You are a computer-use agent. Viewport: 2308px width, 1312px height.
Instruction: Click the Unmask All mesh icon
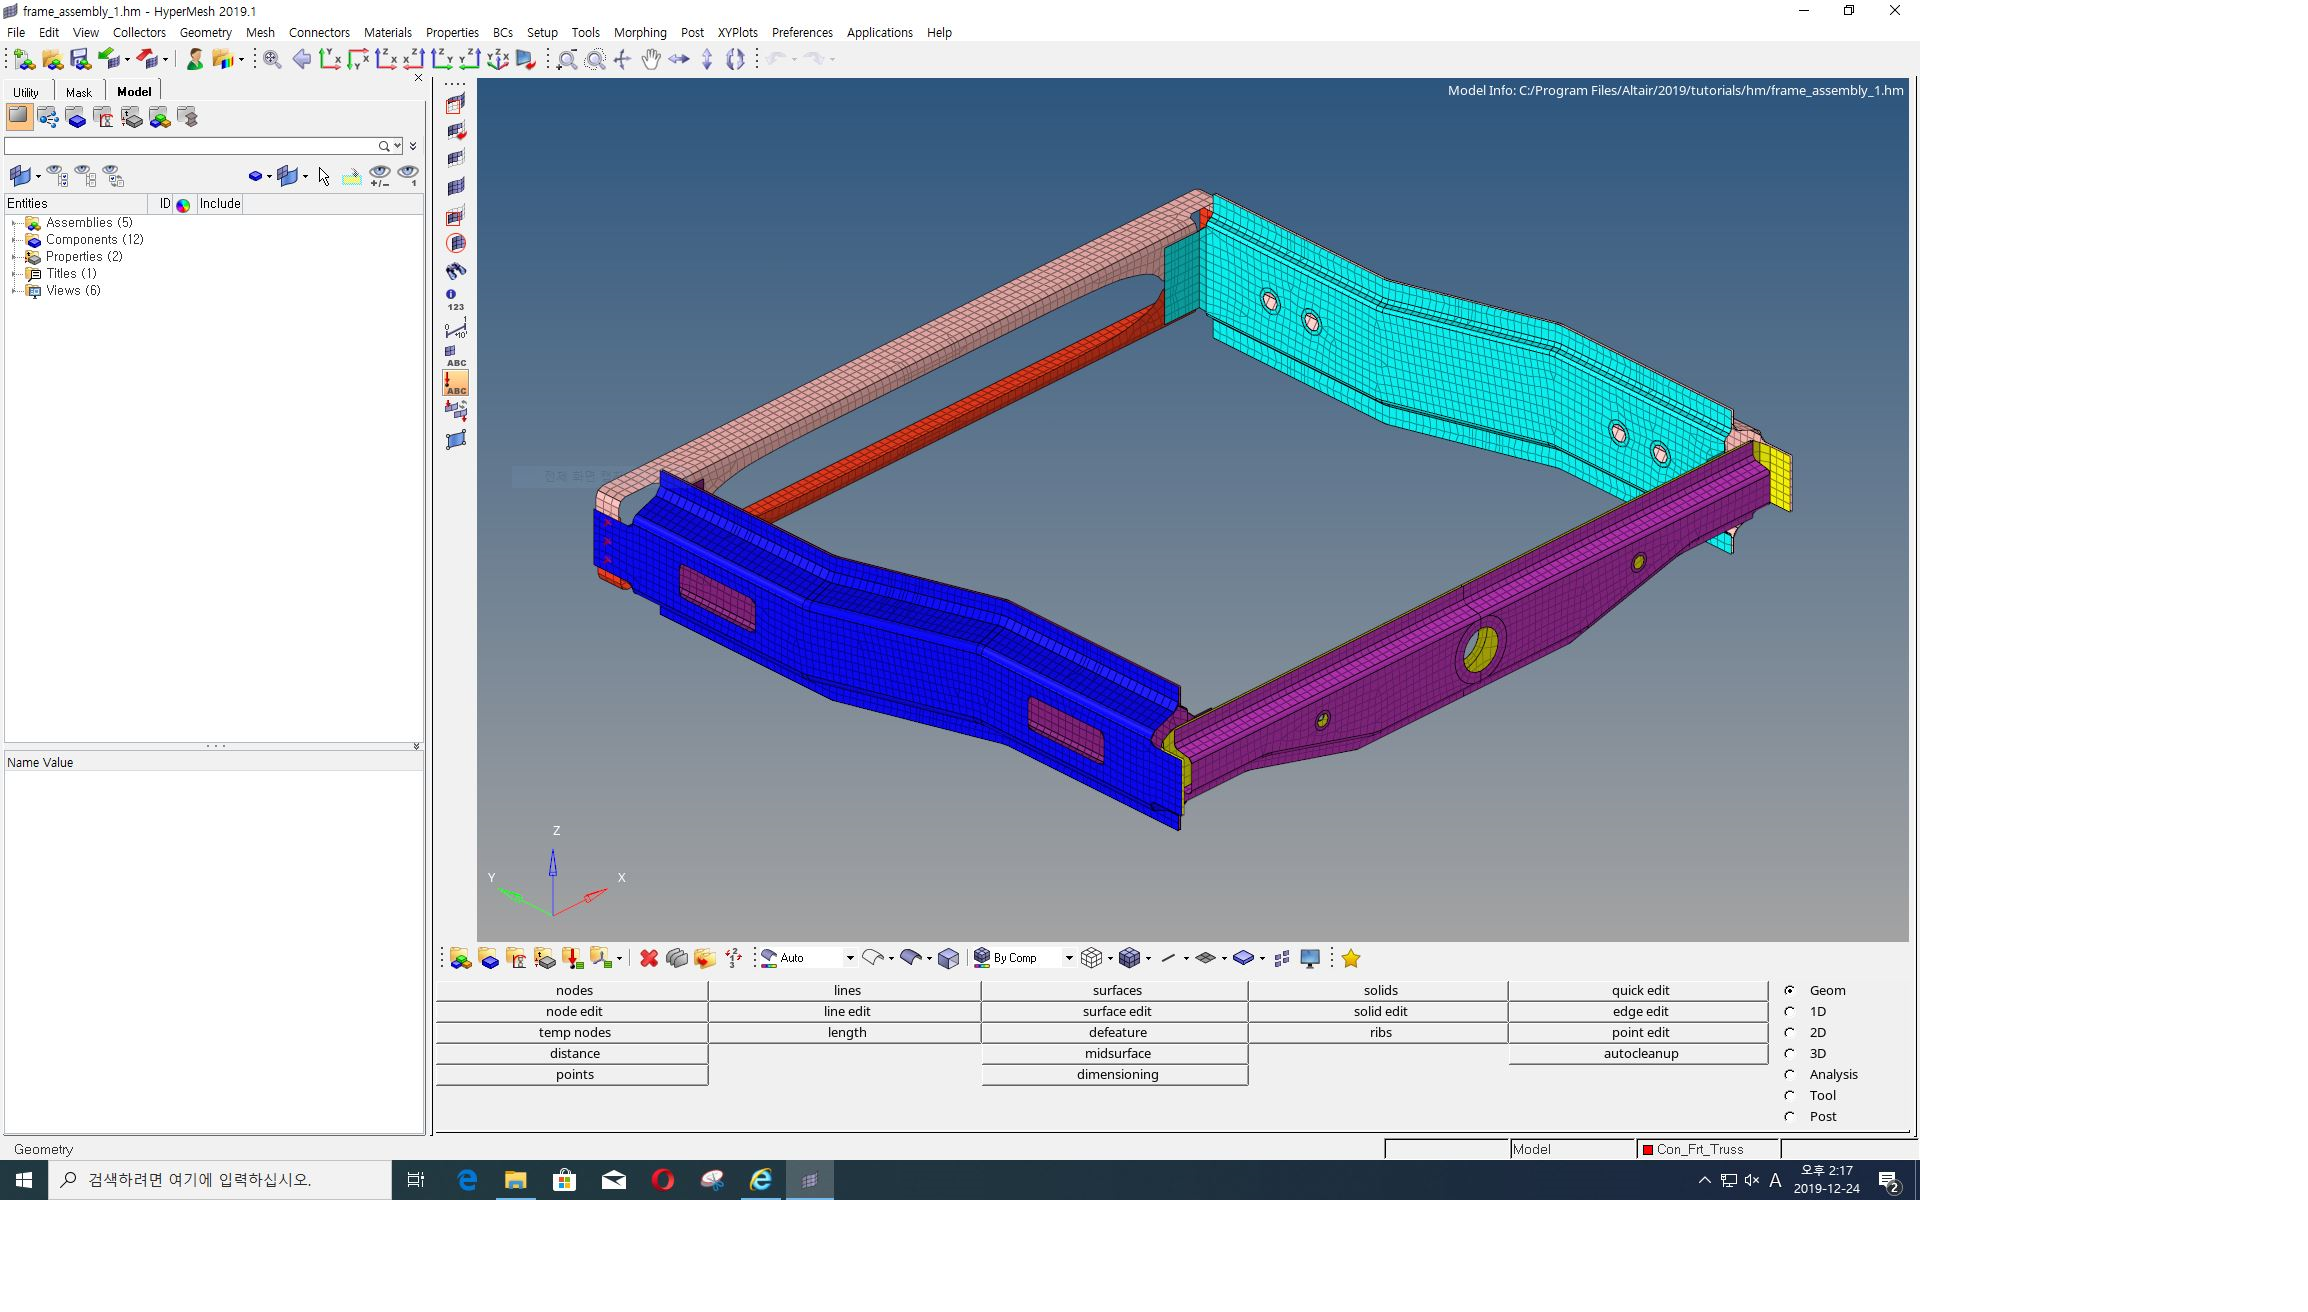point(456,187)
